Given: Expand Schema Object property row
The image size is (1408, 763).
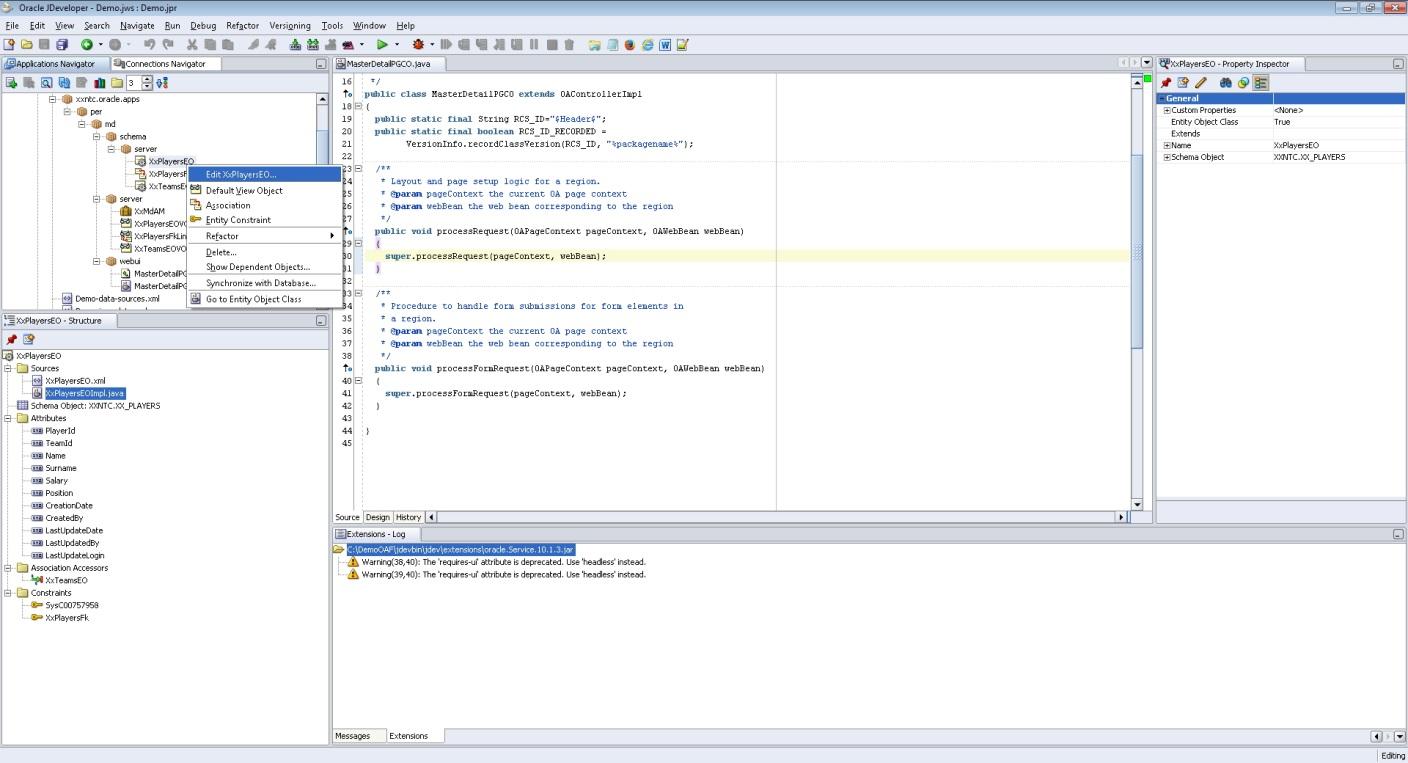Looking at the screenshot, I should (x=1167, y=157).
